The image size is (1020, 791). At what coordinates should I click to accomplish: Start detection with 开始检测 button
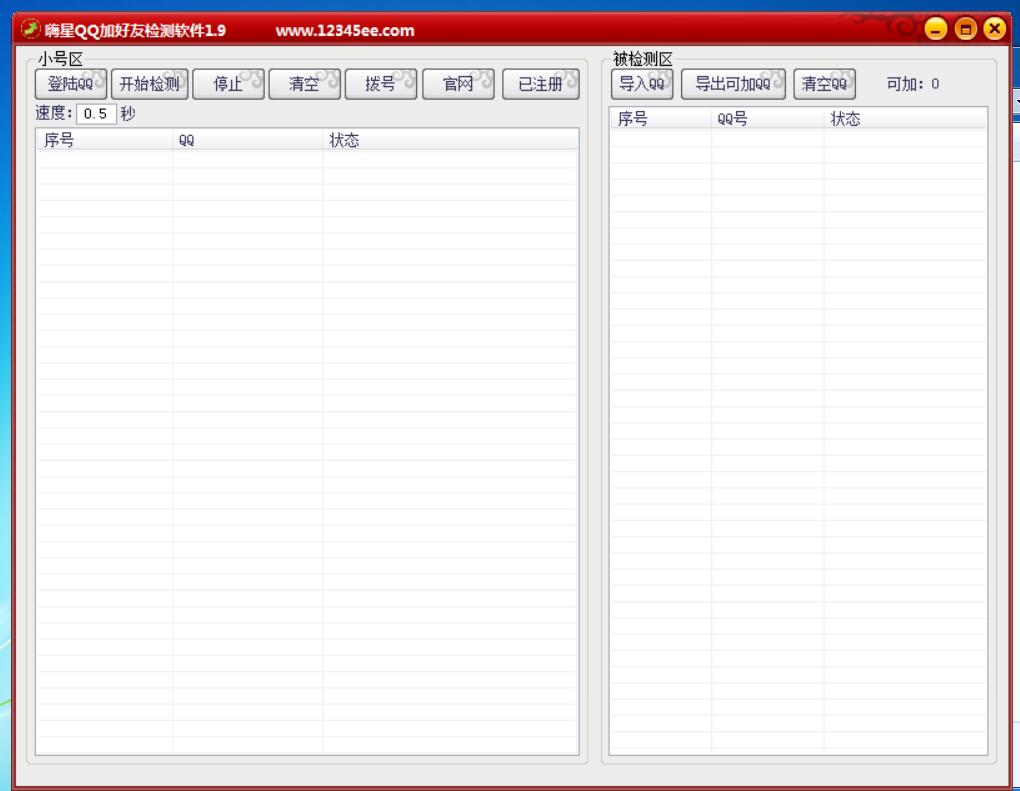[x=150, y=84]
